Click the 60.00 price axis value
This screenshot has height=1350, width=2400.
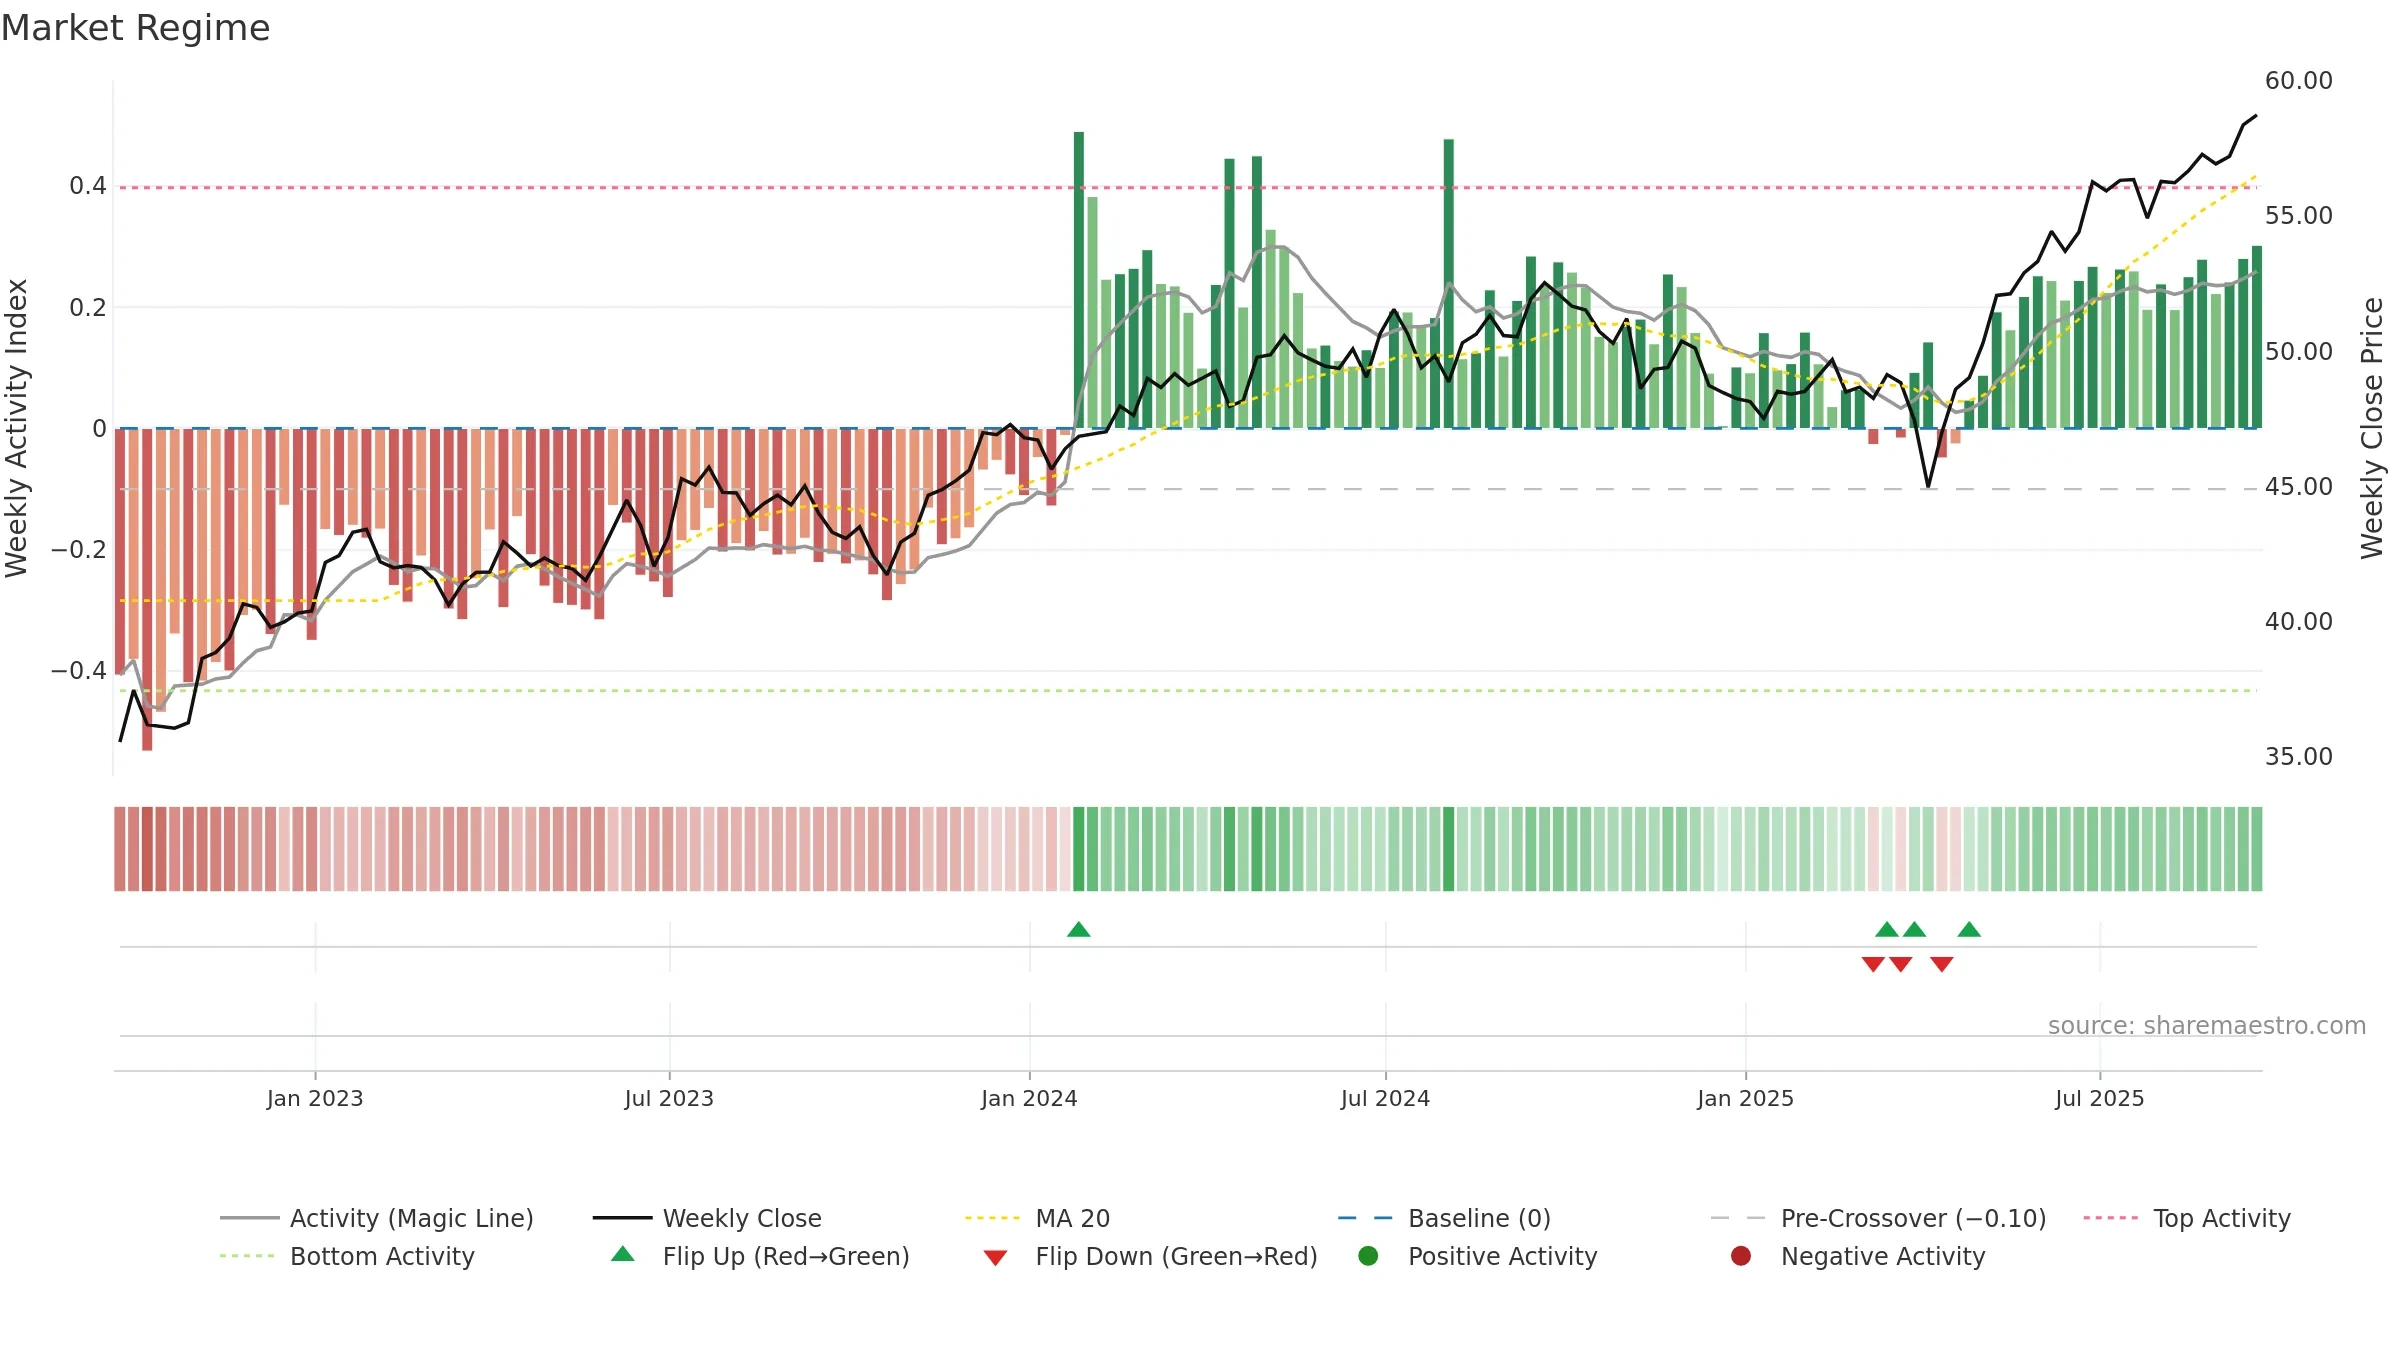2299,81
